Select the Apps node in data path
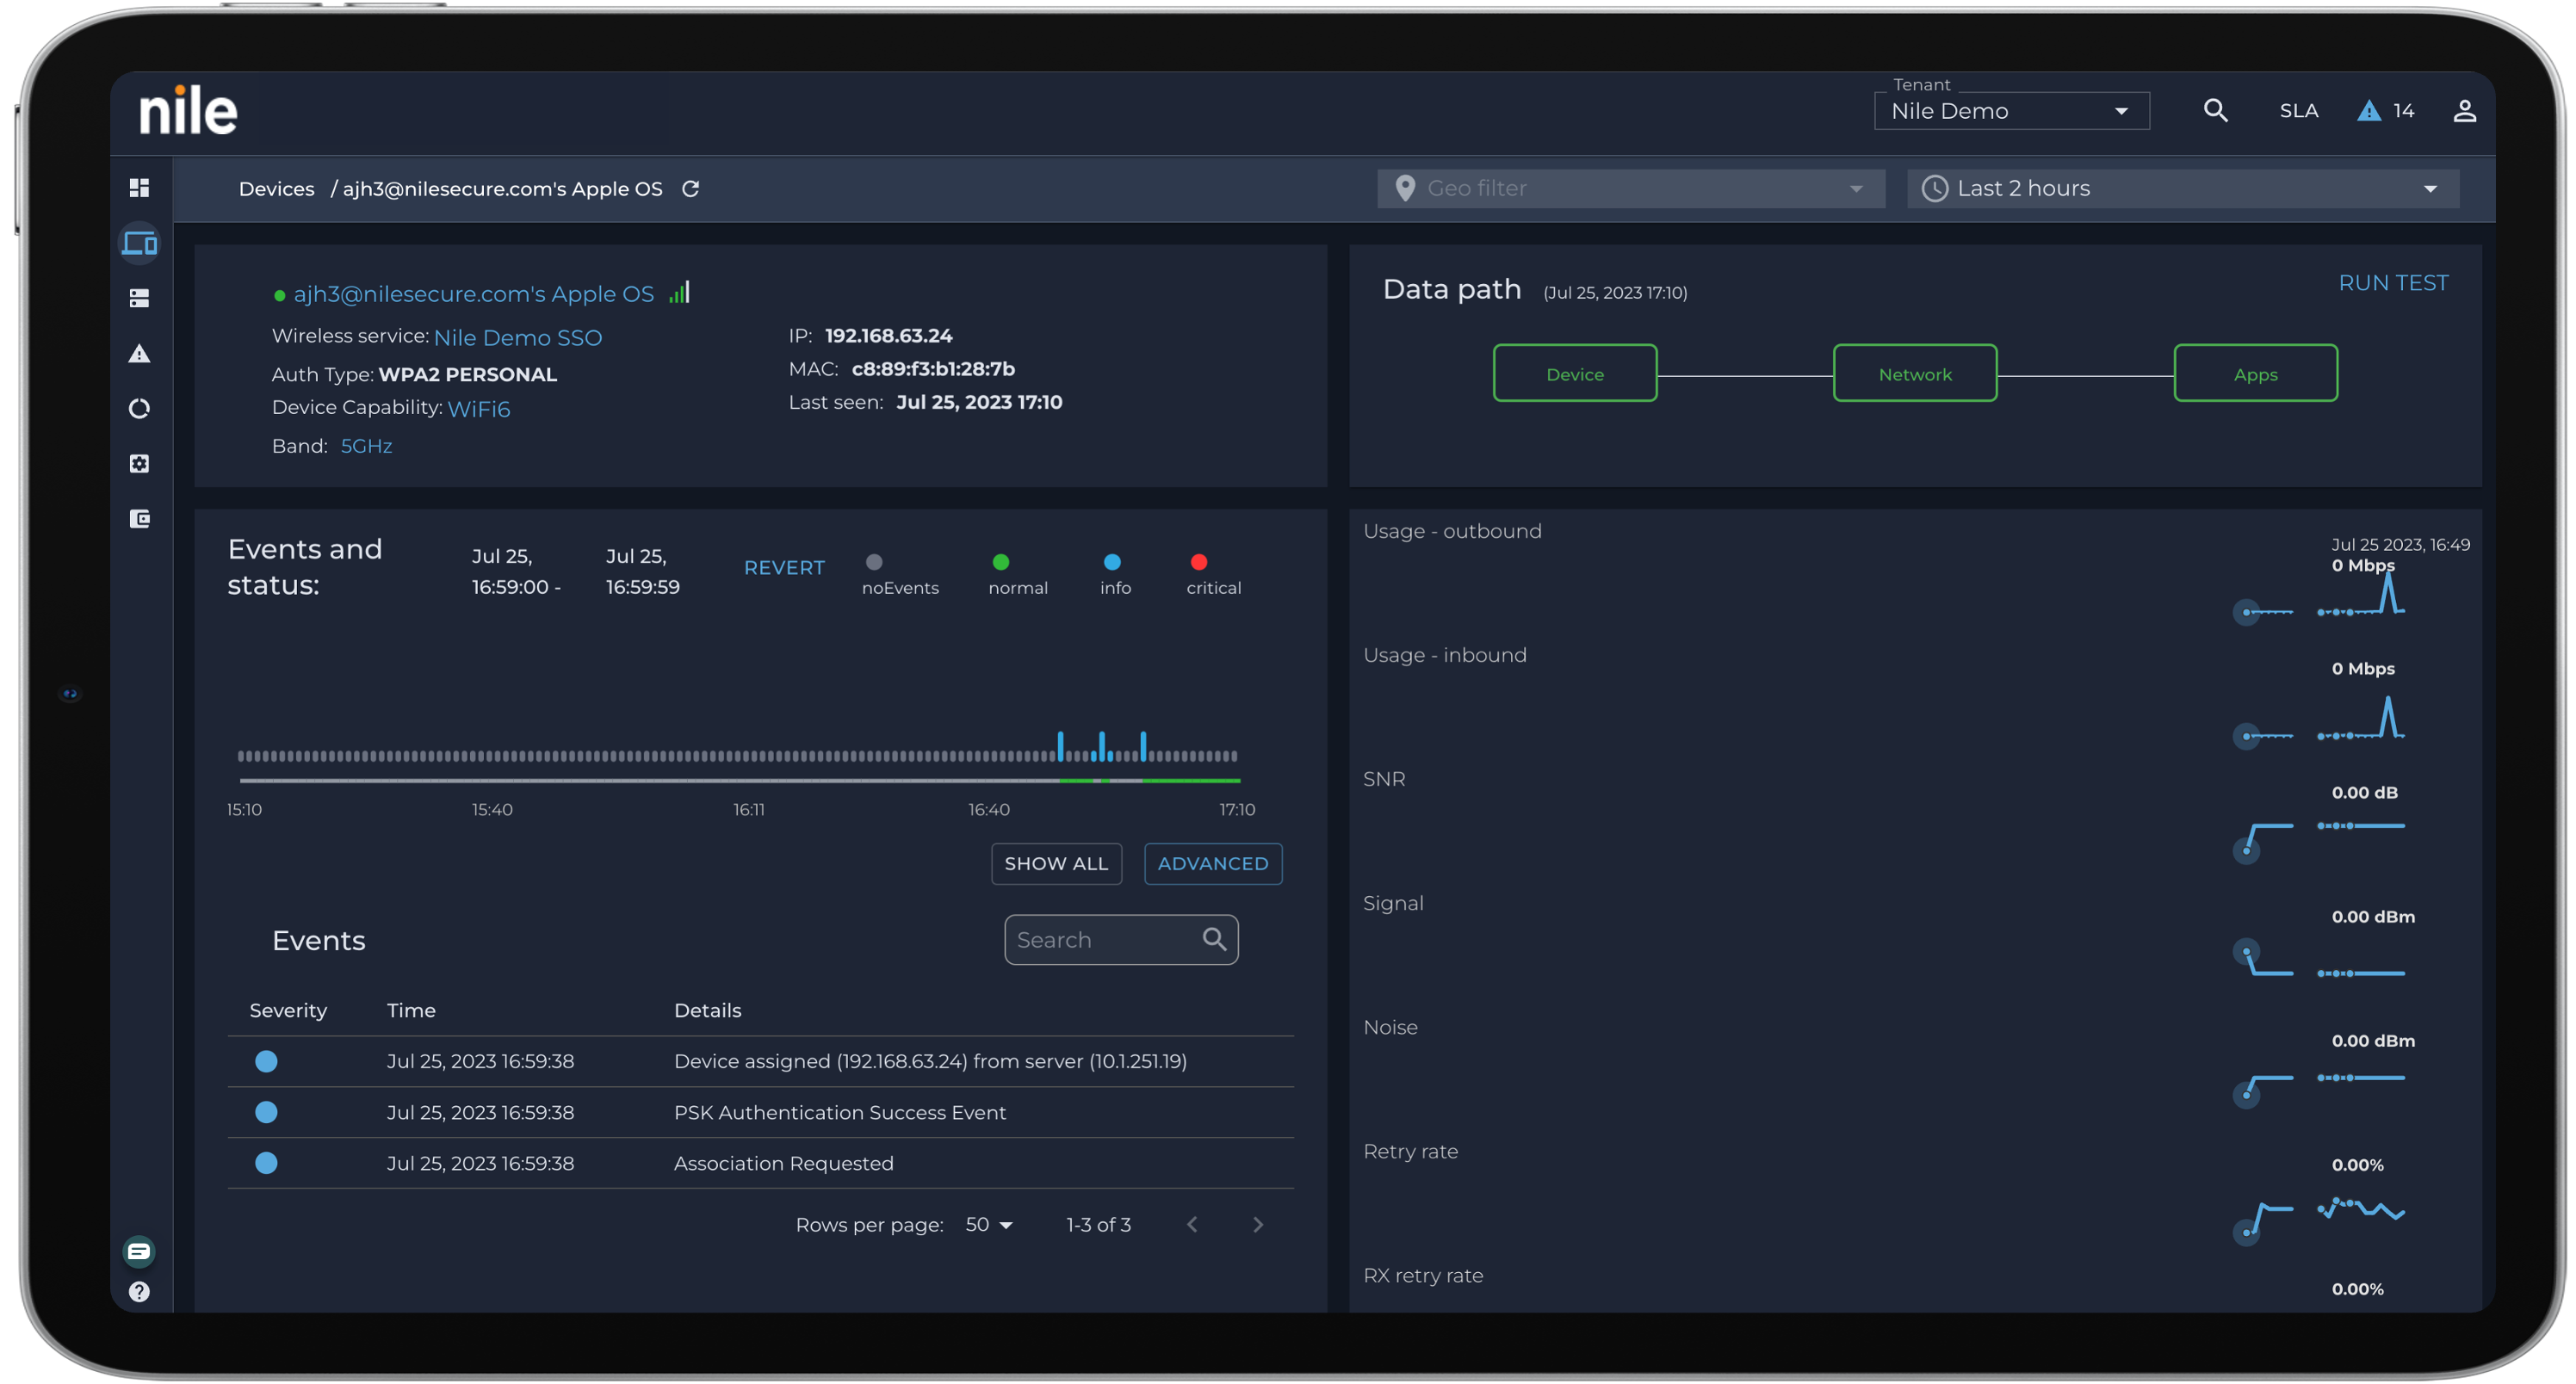 pyautogui.click(x=2255, y=373)
